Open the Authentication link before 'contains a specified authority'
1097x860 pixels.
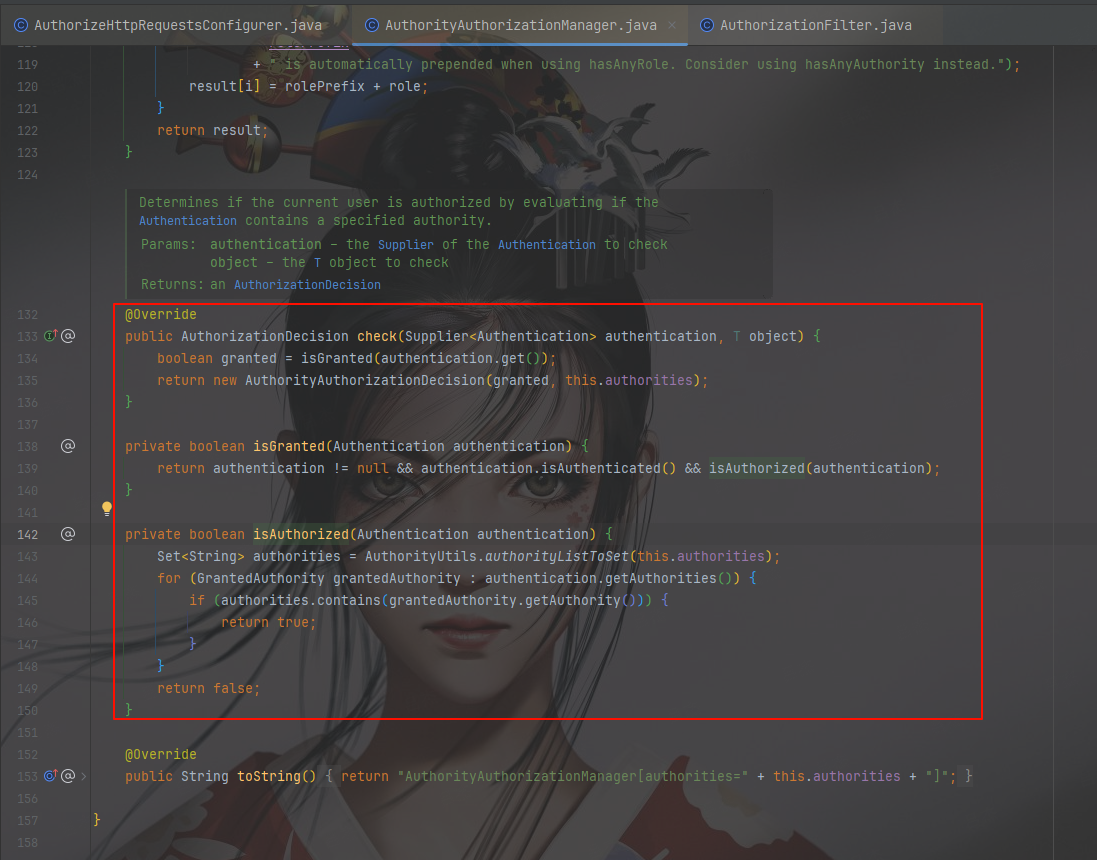[x=187, y=220]
